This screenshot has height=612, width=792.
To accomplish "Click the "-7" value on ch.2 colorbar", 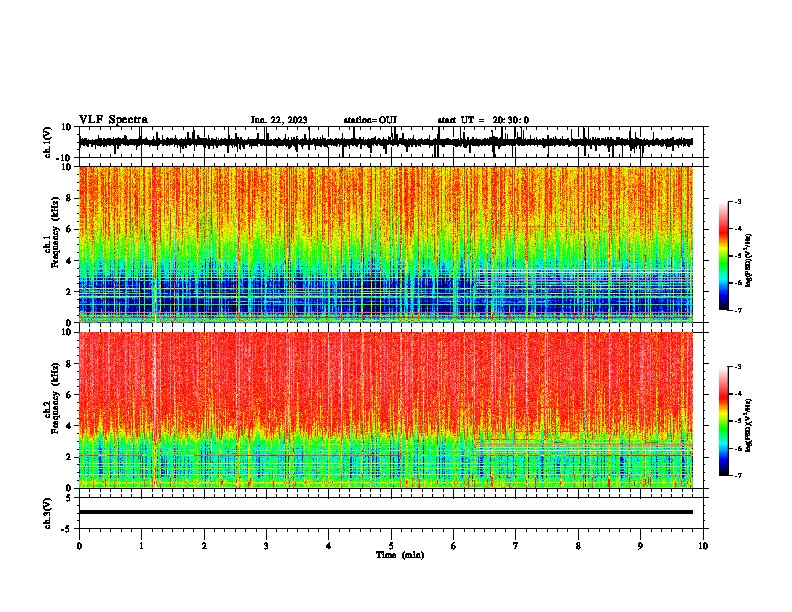I will coord(737,476).
